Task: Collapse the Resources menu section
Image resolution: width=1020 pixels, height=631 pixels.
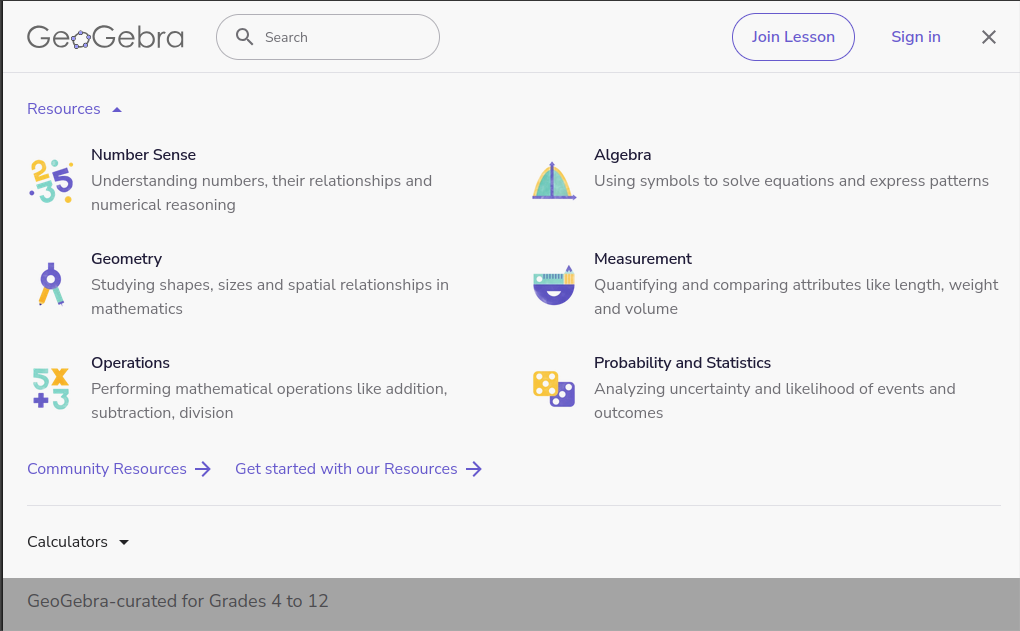Action: click(x=74, y=109)
